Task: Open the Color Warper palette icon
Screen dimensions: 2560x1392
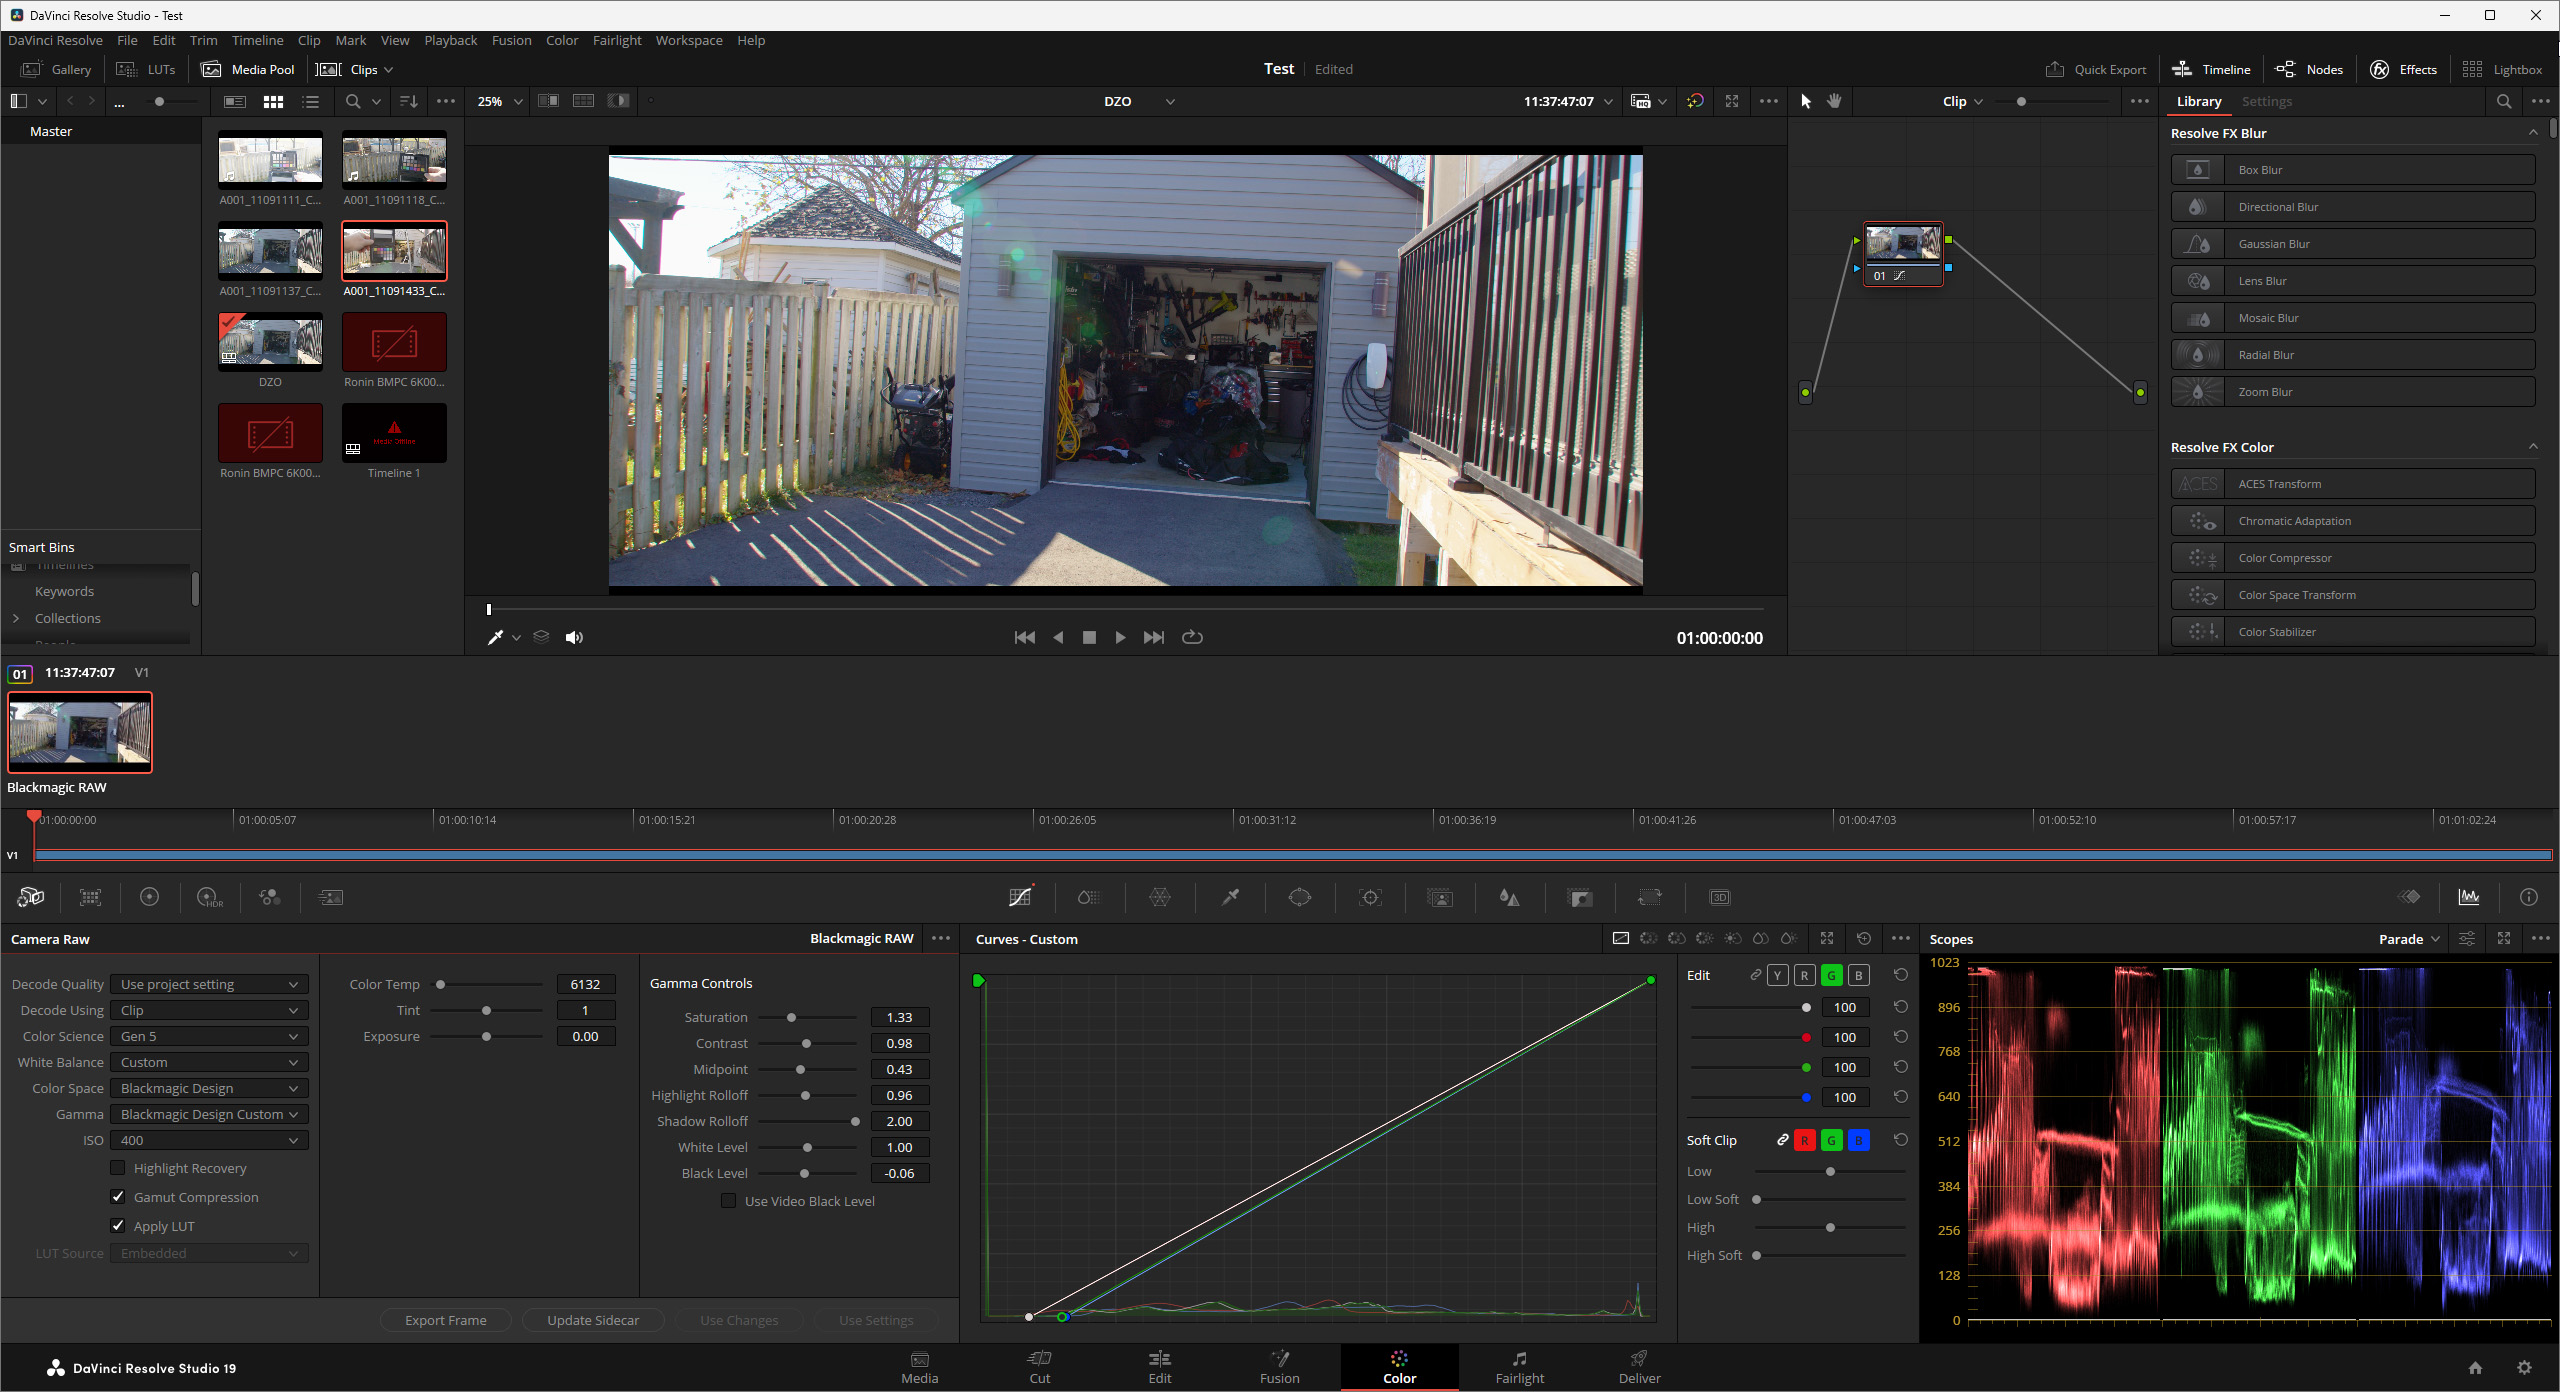Action: tap(1160, 897)
